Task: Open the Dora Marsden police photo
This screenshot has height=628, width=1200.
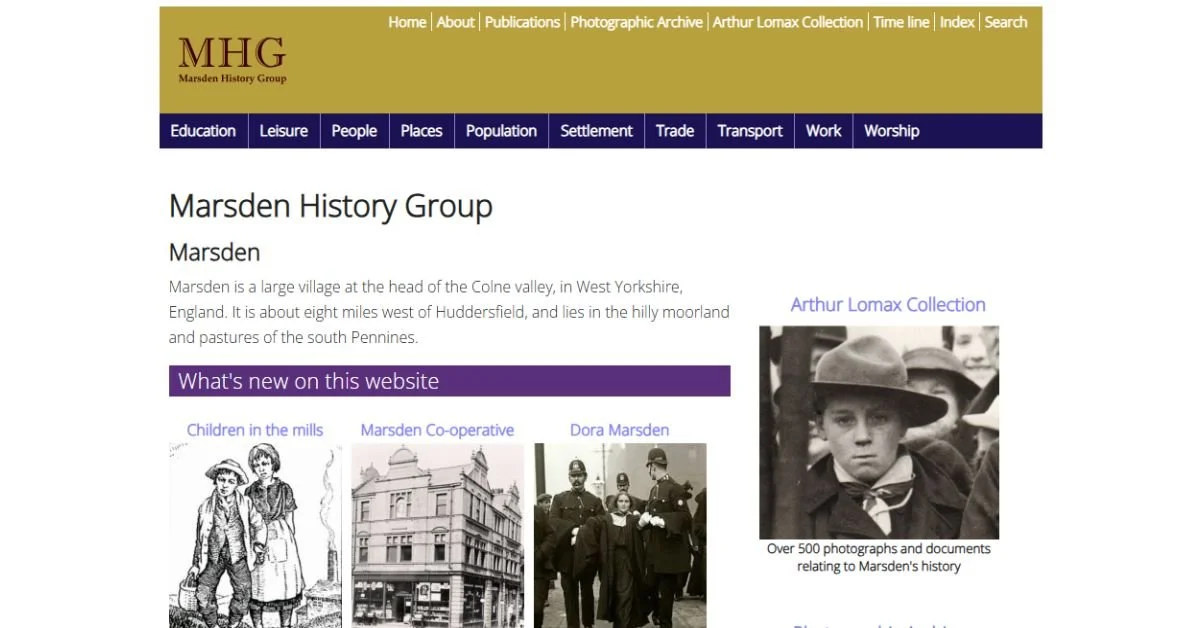Action: point(620,536)
